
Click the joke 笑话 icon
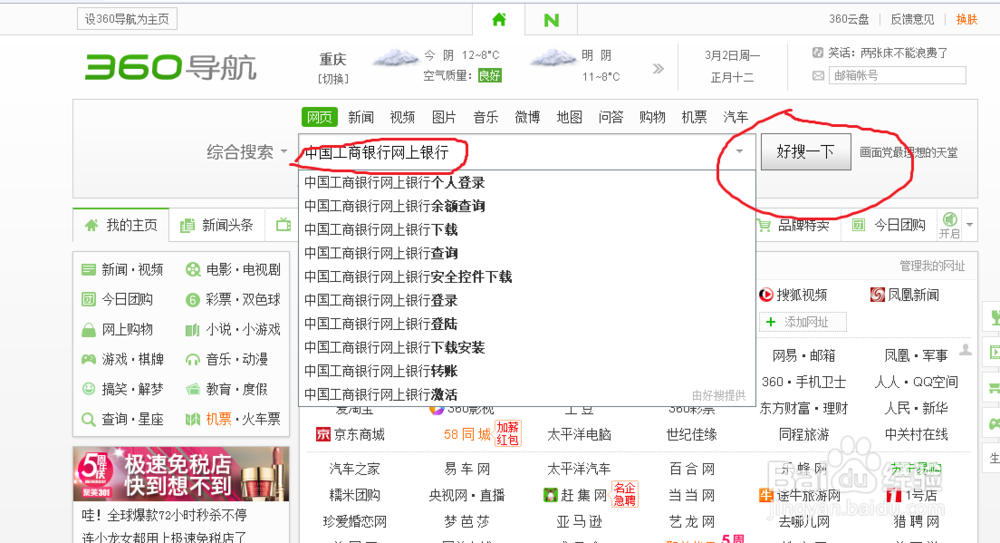[818, 53]
